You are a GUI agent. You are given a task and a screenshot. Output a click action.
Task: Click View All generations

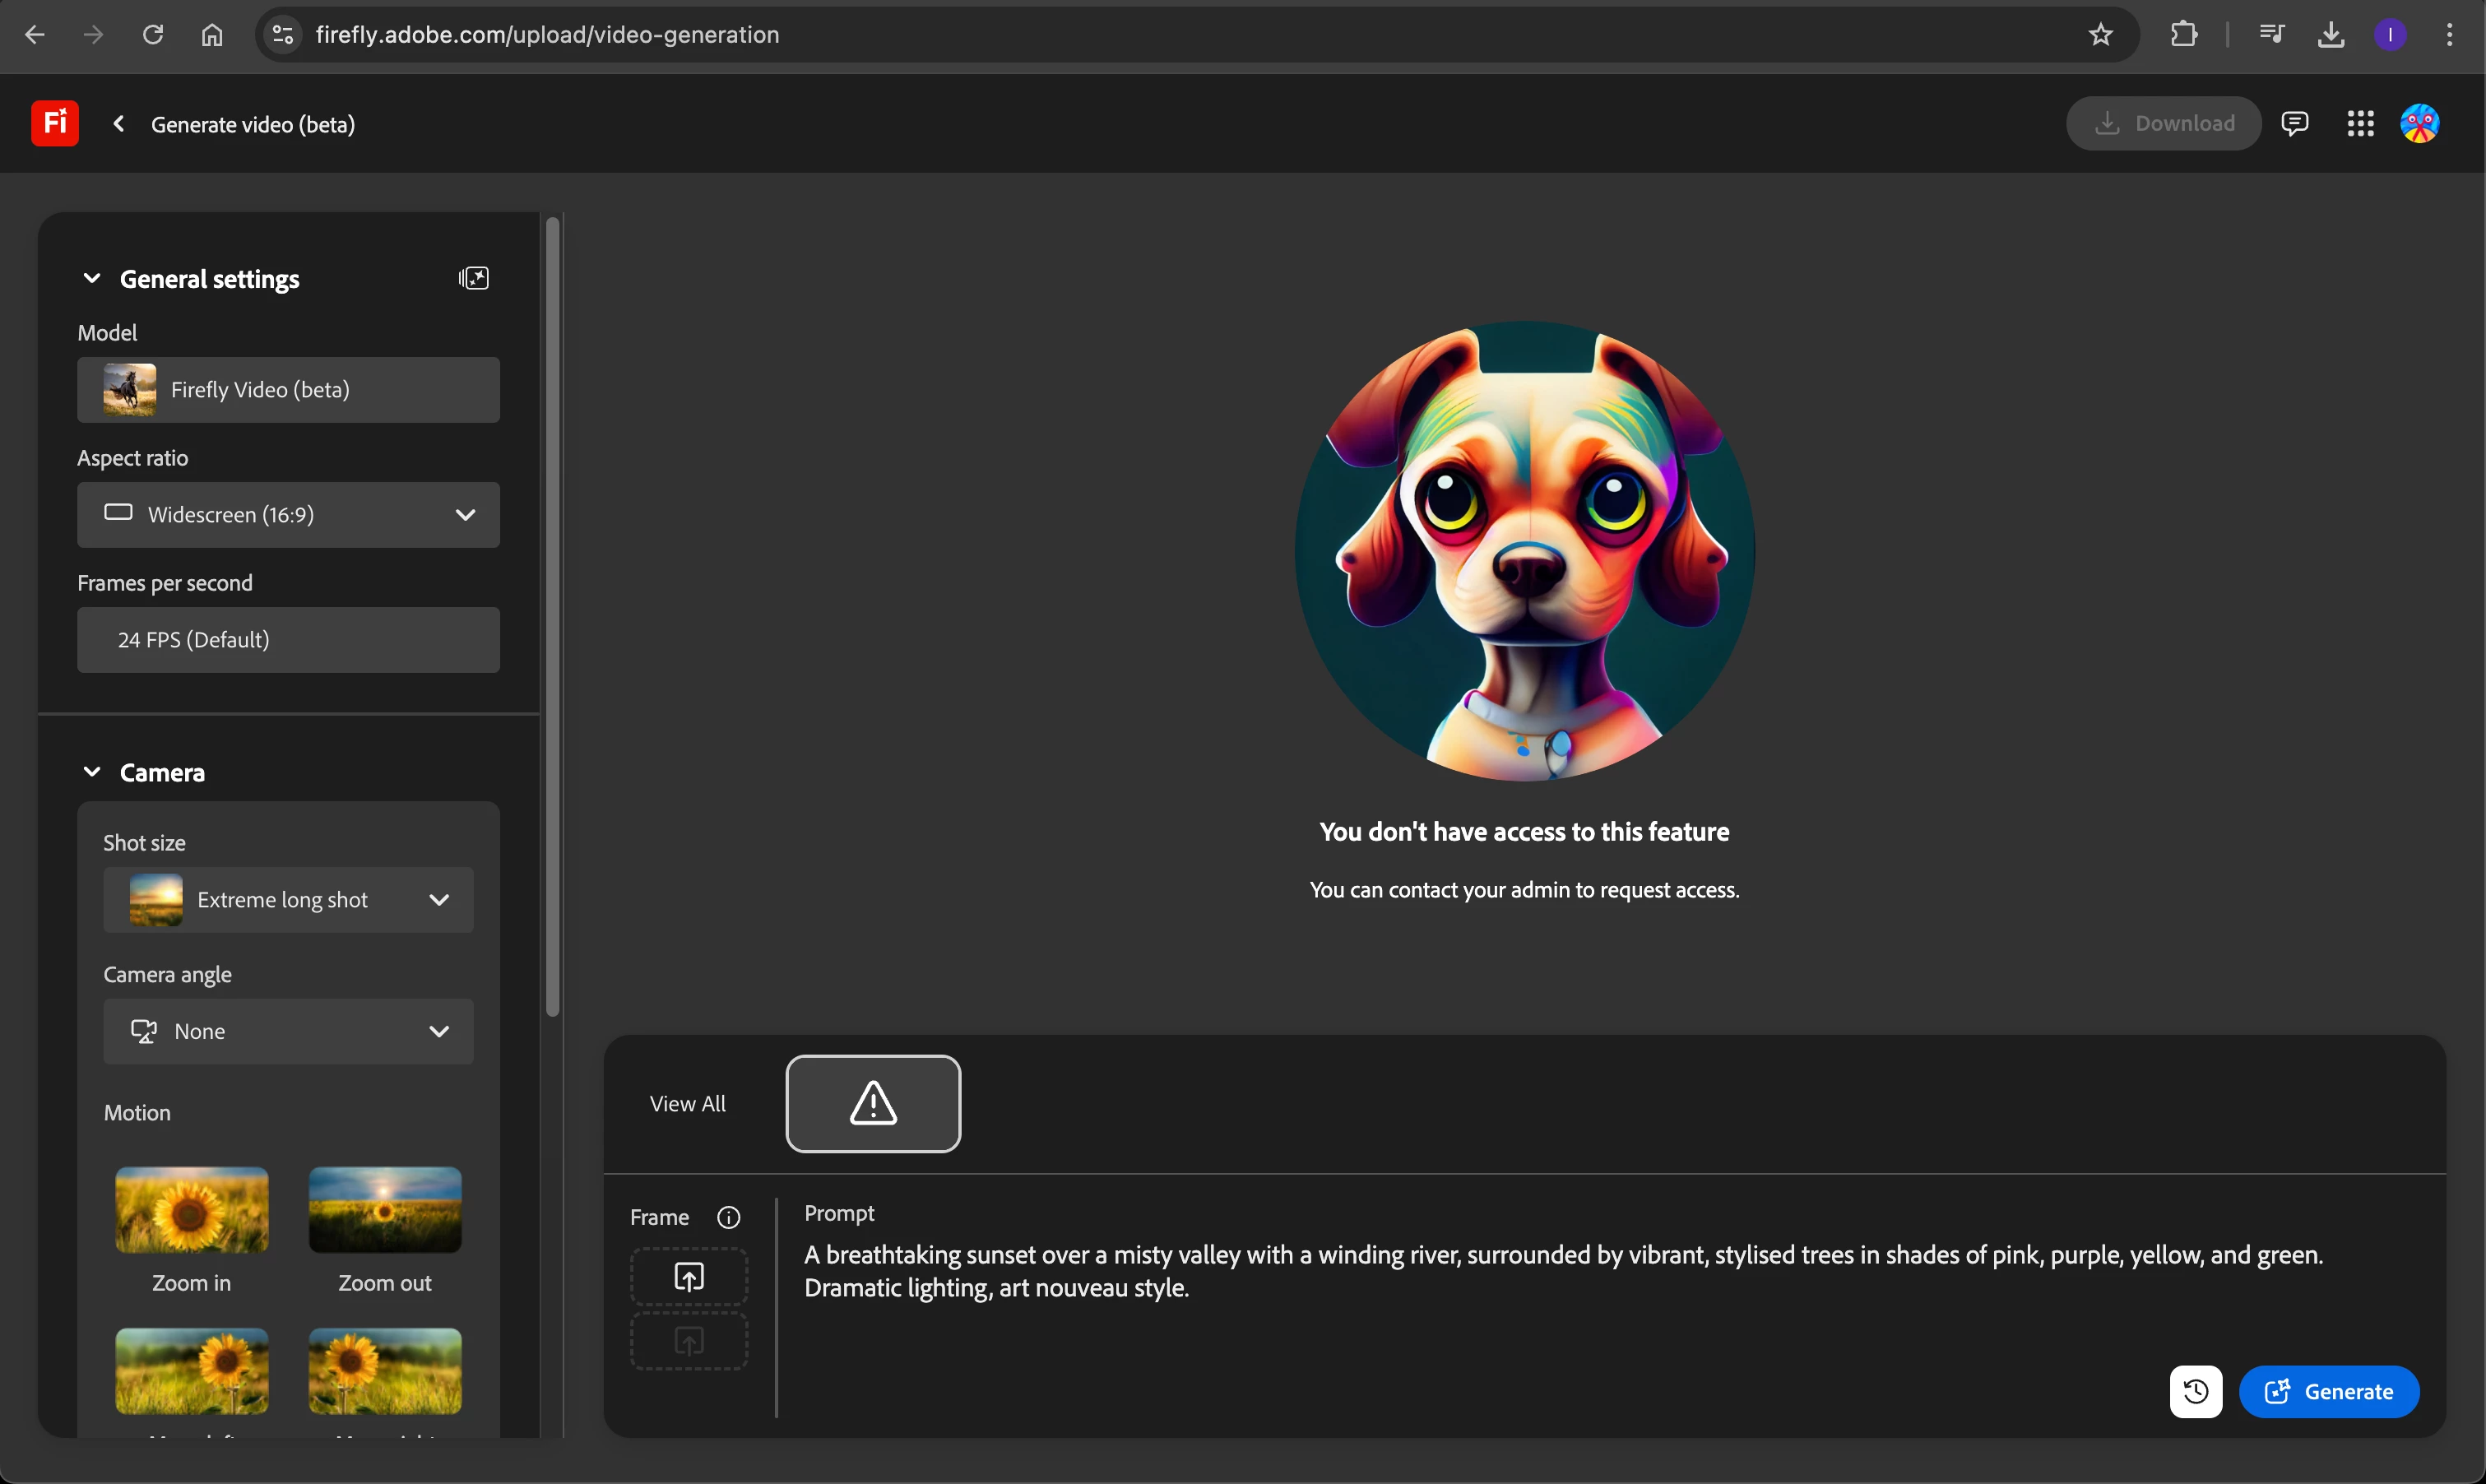pos(688,1103)
